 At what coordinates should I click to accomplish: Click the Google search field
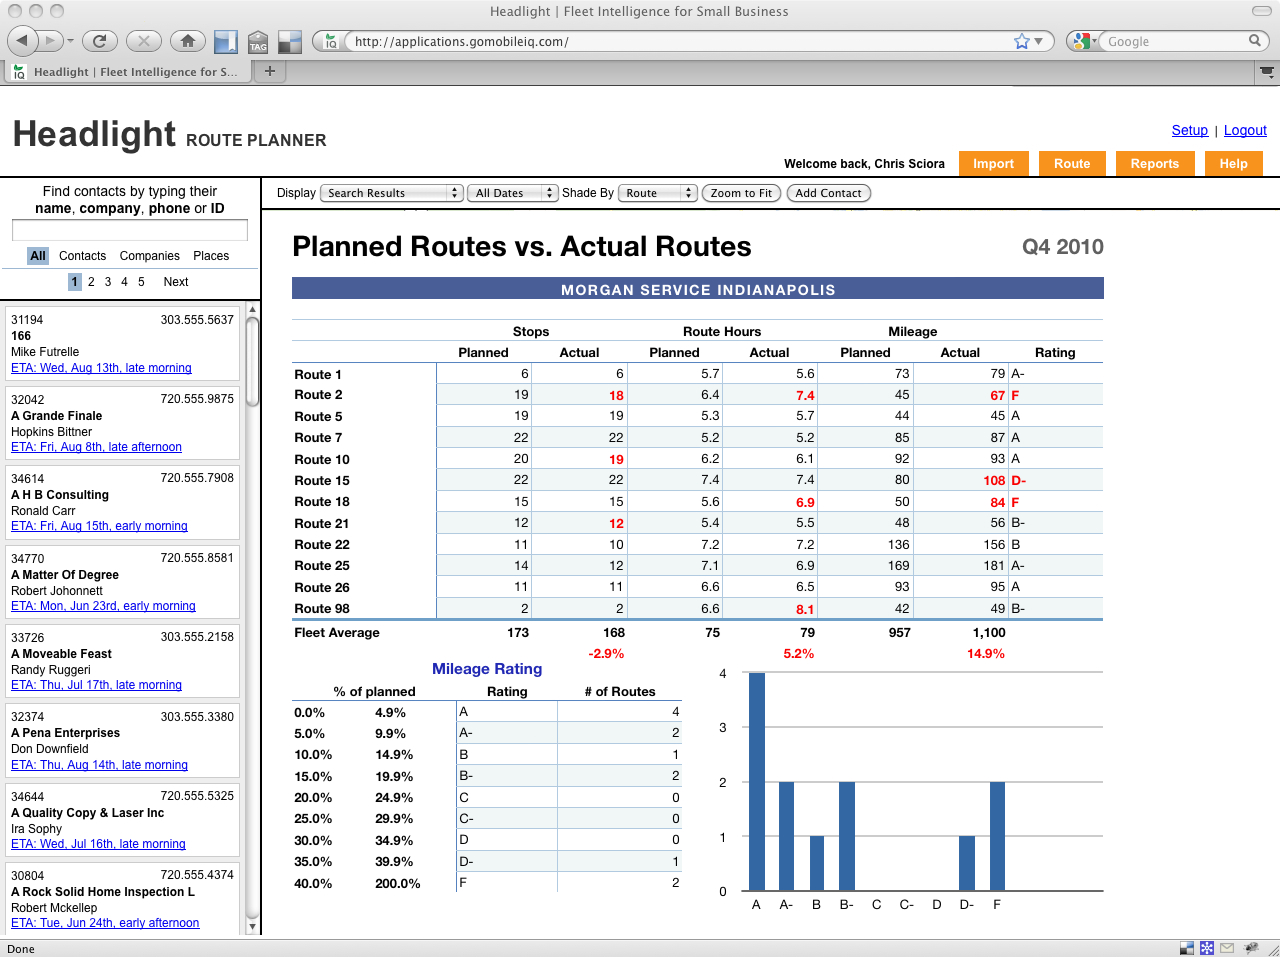(1175, 41)
